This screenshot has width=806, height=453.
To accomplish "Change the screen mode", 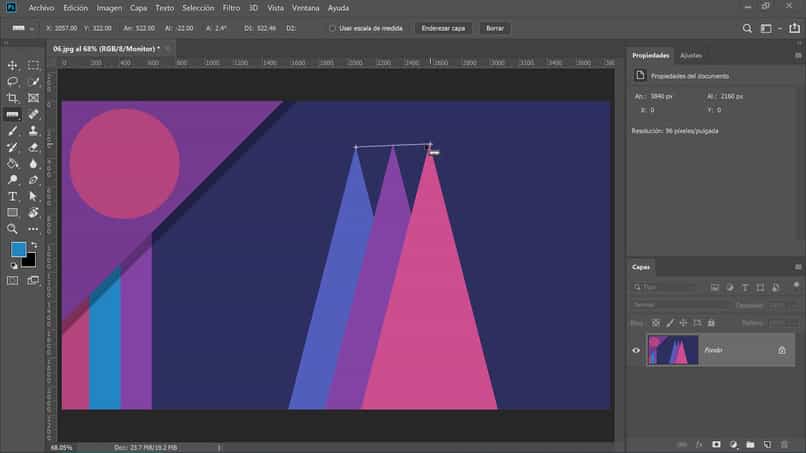I will tap(33, 280).
